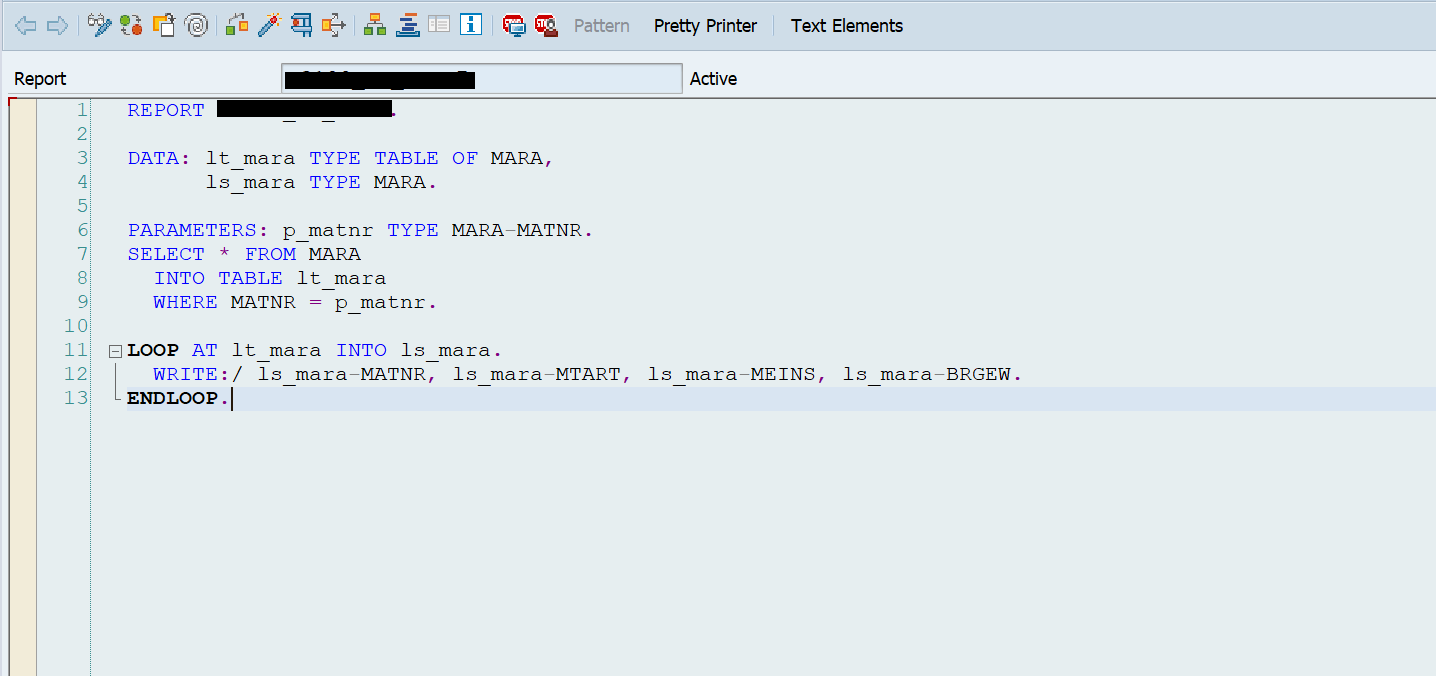Screen dimensions: 1436x676
Task: Click the two-pane display settings icon
Action: 439,25
